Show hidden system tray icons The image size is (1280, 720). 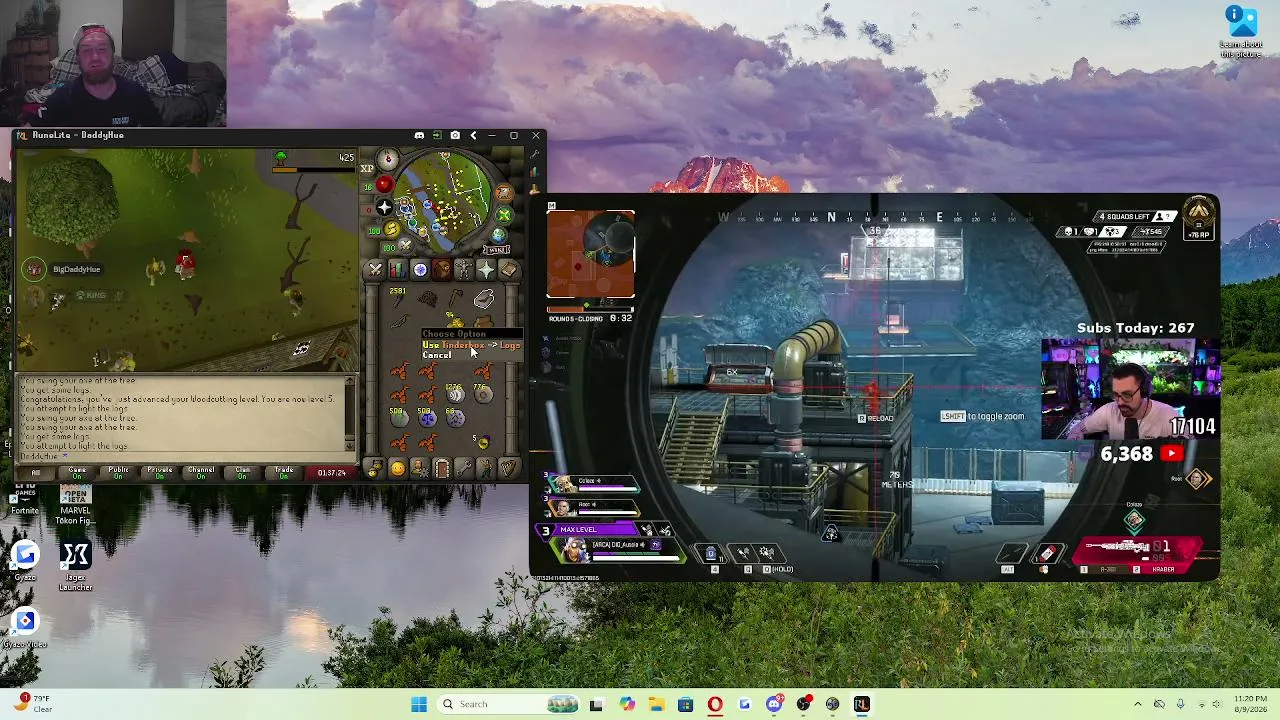tap(1137, 704)
